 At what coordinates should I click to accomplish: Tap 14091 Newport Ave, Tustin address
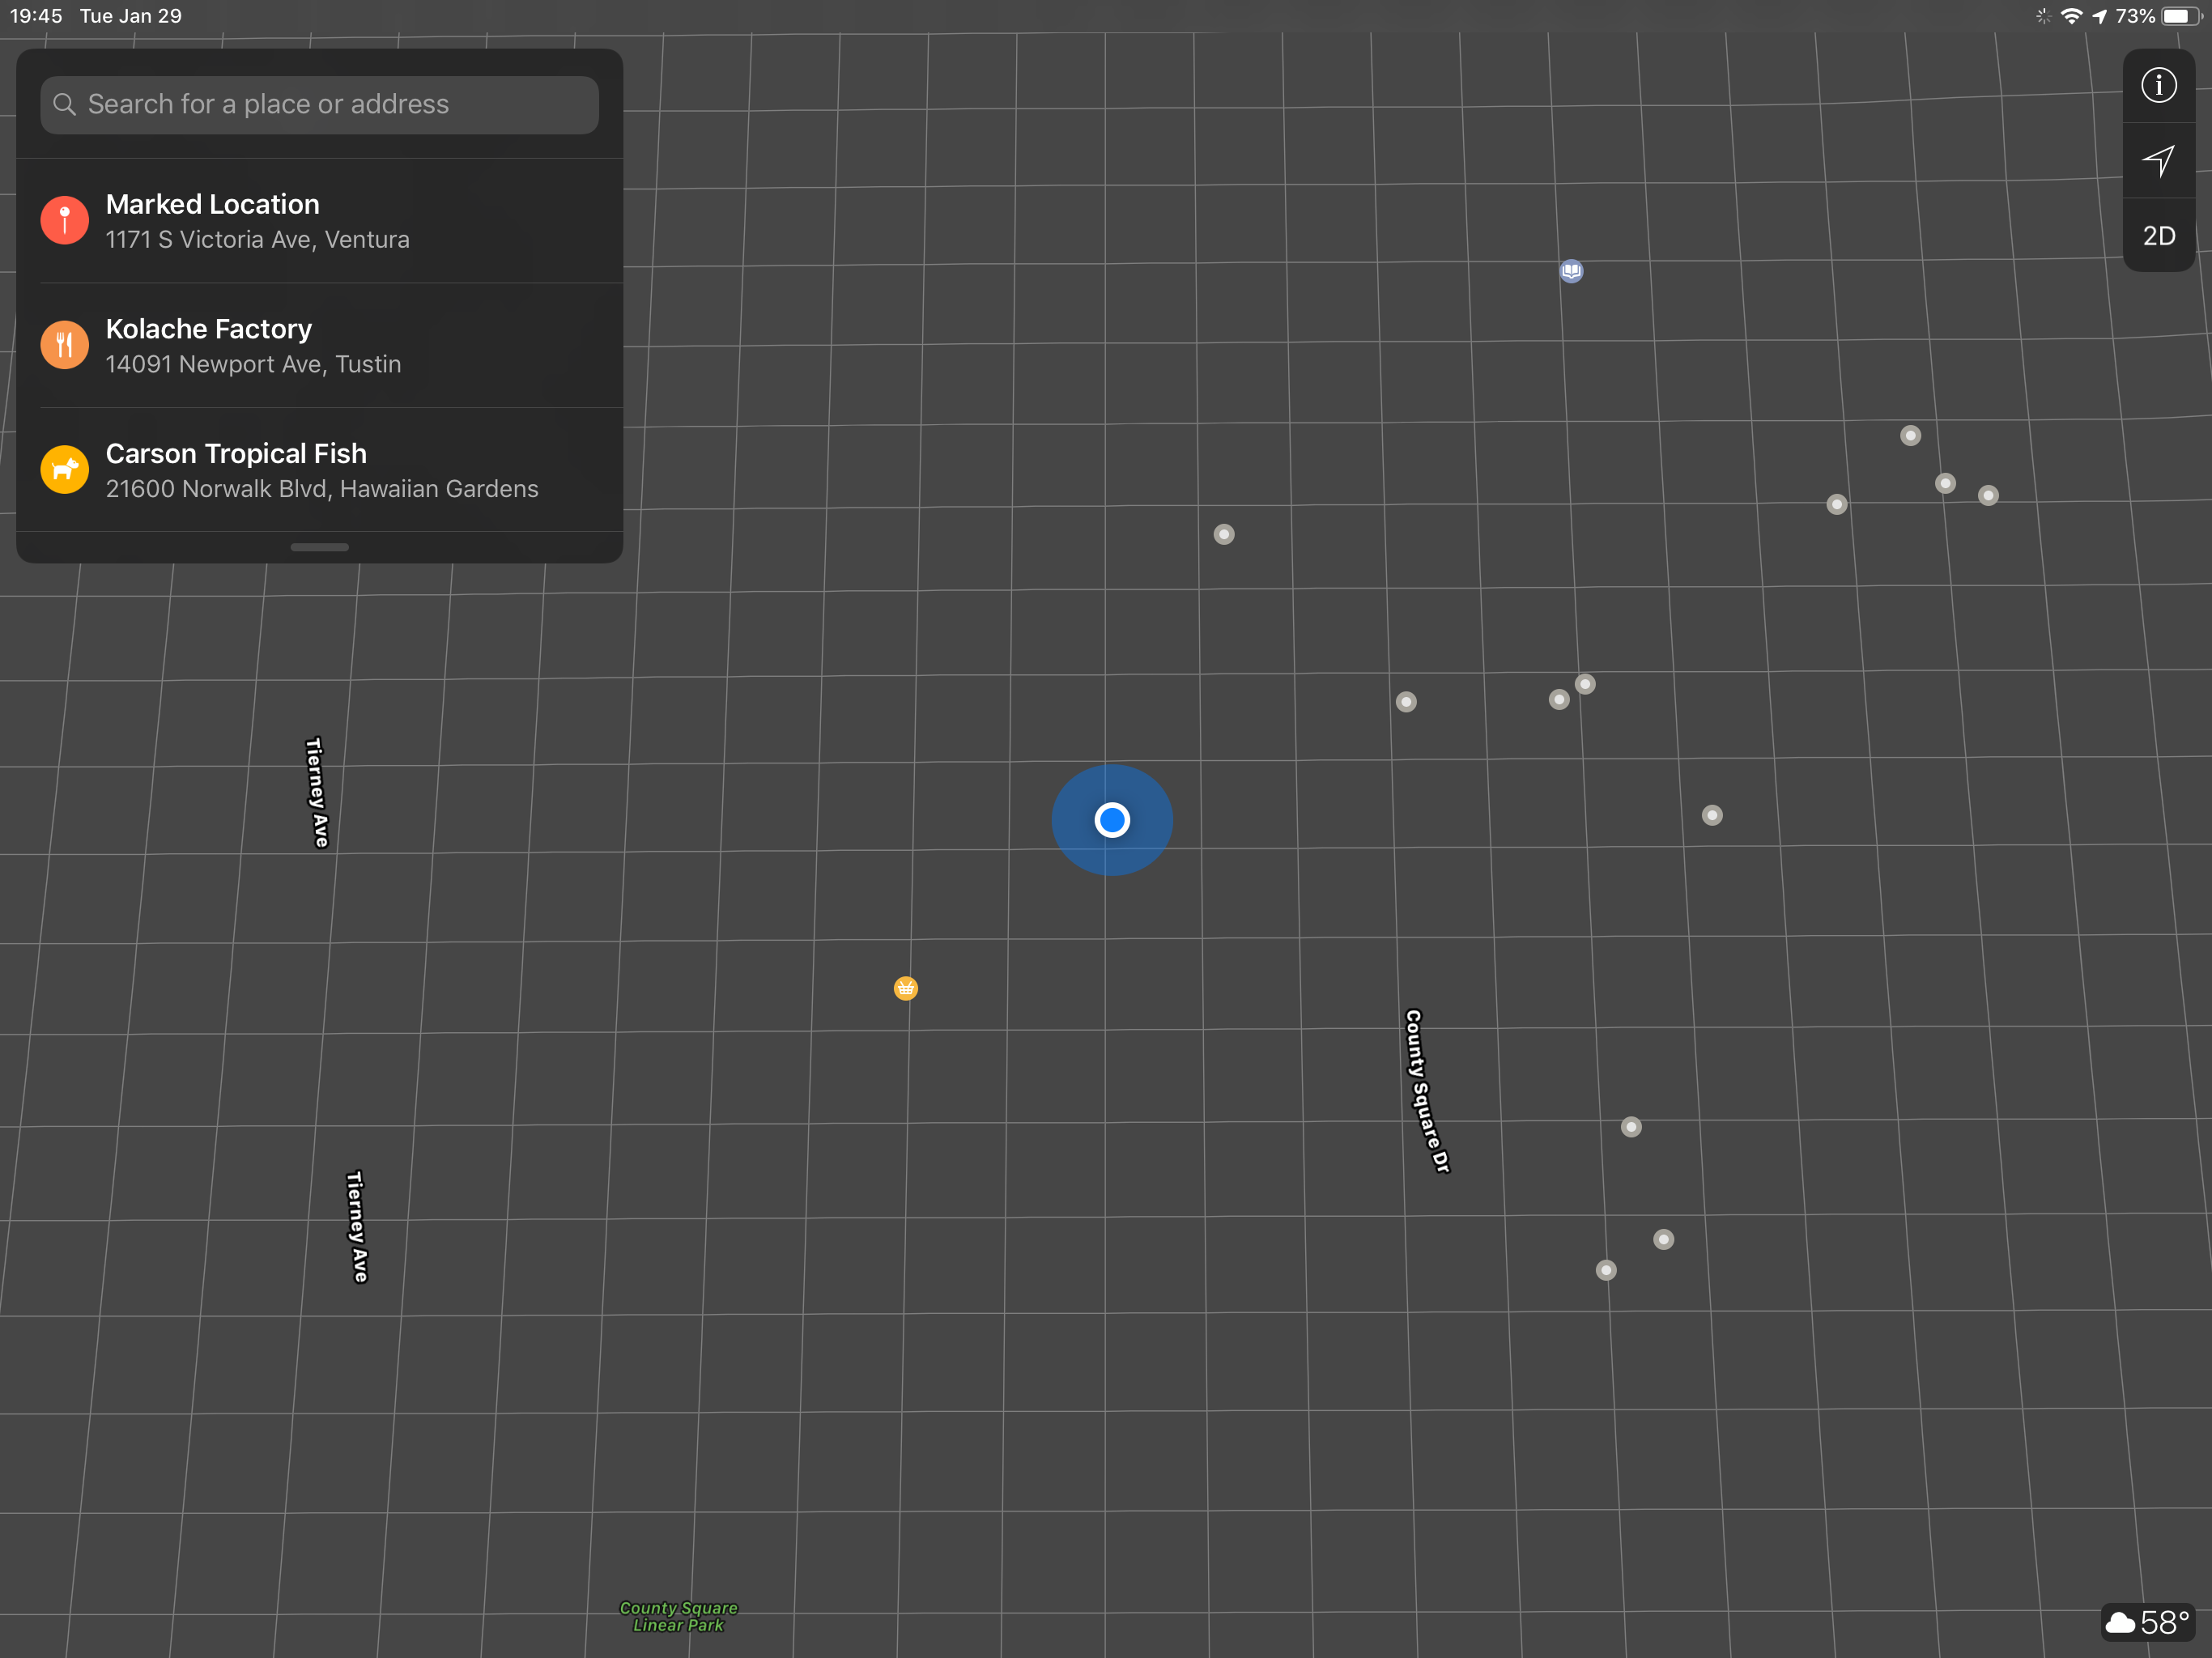click(254, 364)
